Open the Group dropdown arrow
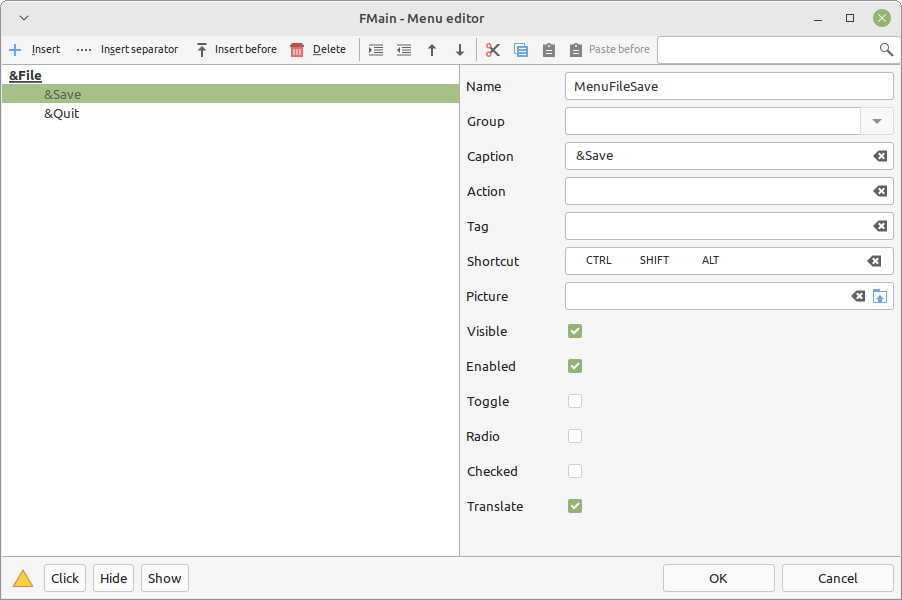Viewport: 902px width, 600px height. 877,121
